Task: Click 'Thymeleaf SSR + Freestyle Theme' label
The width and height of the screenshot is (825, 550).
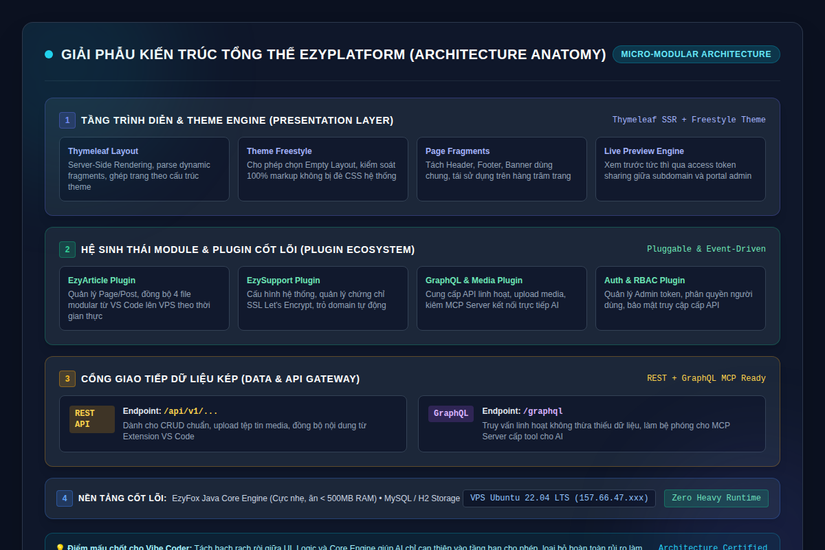Action: tap(689, 120)
